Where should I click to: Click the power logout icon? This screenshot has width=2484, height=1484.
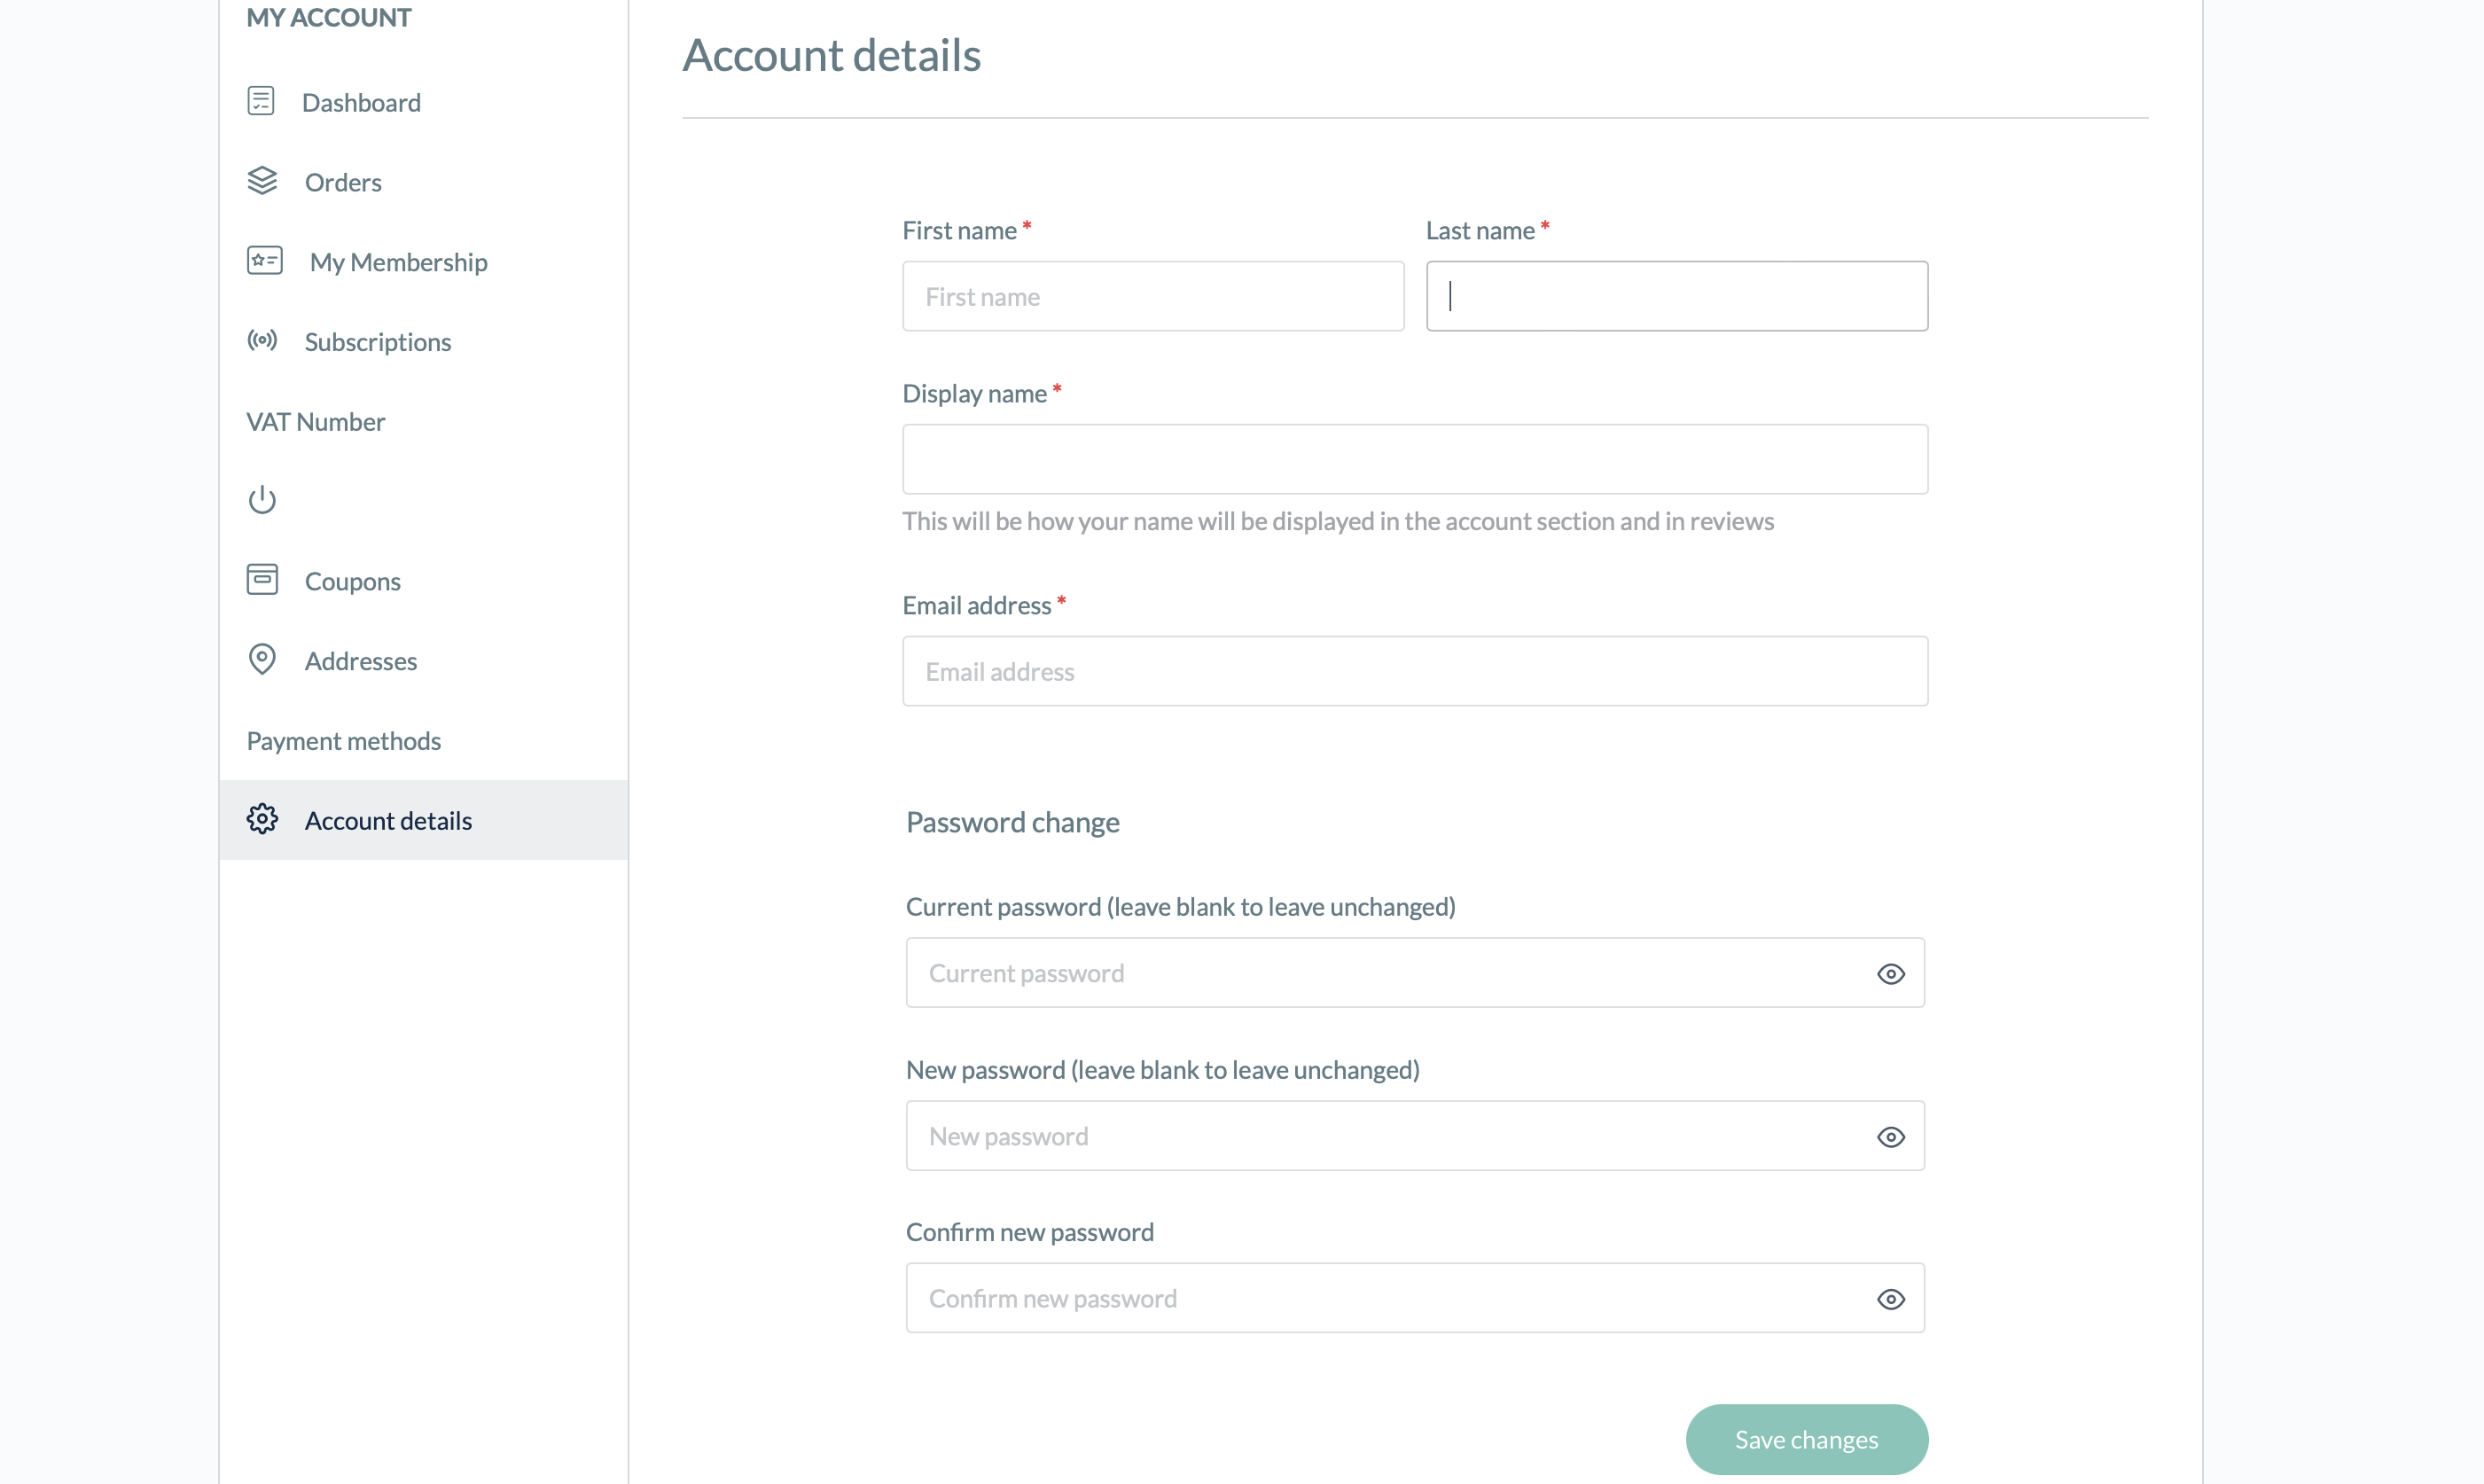tap(262, 499)
